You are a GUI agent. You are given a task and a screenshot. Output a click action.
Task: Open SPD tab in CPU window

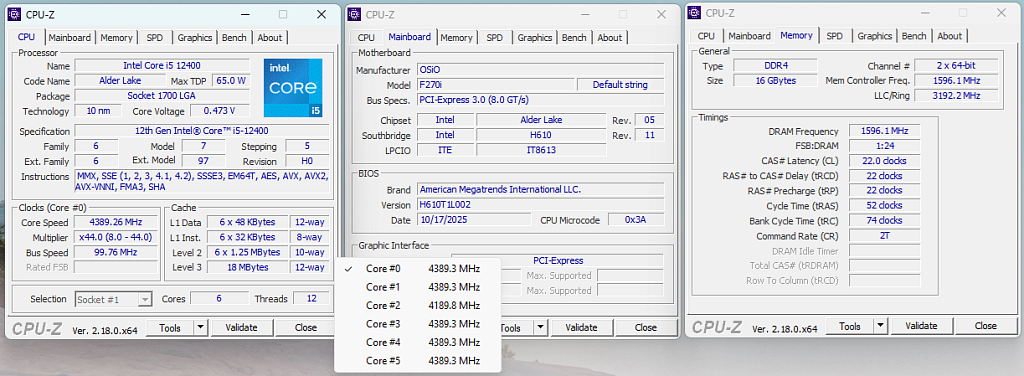click(x=155, y=38)
